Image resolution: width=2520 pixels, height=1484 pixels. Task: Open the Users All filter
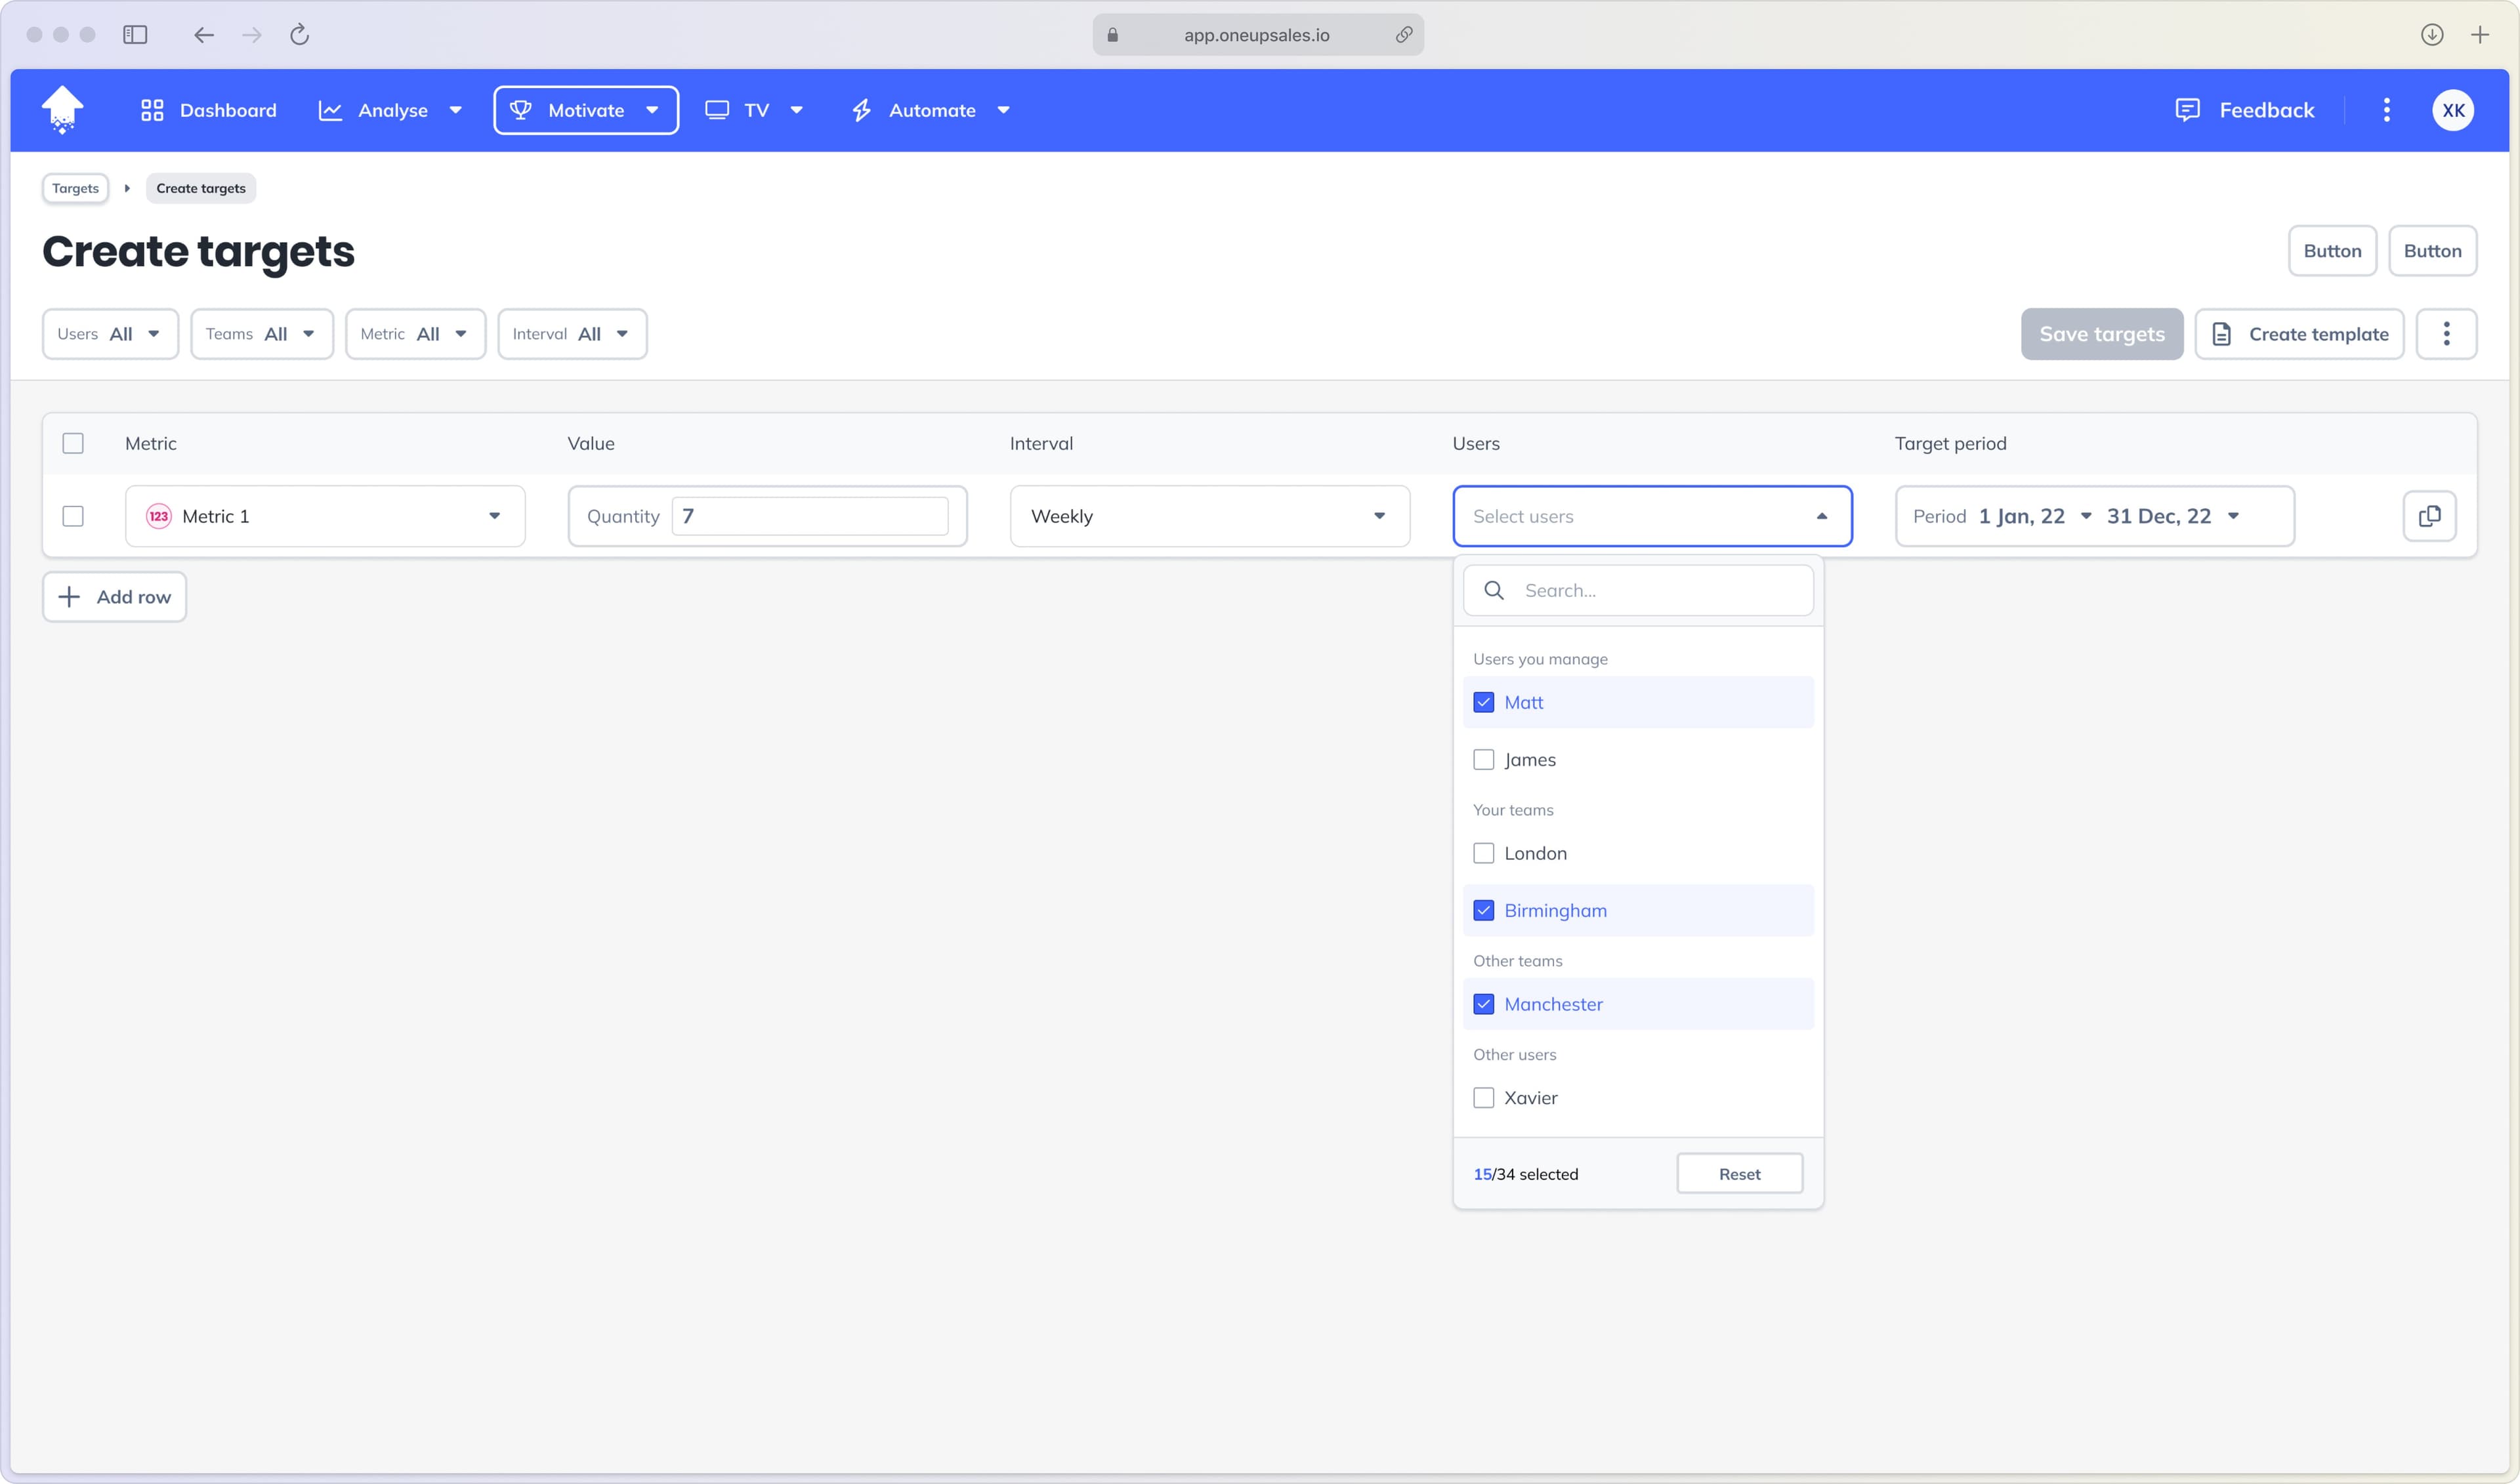(x=110, y=334)
